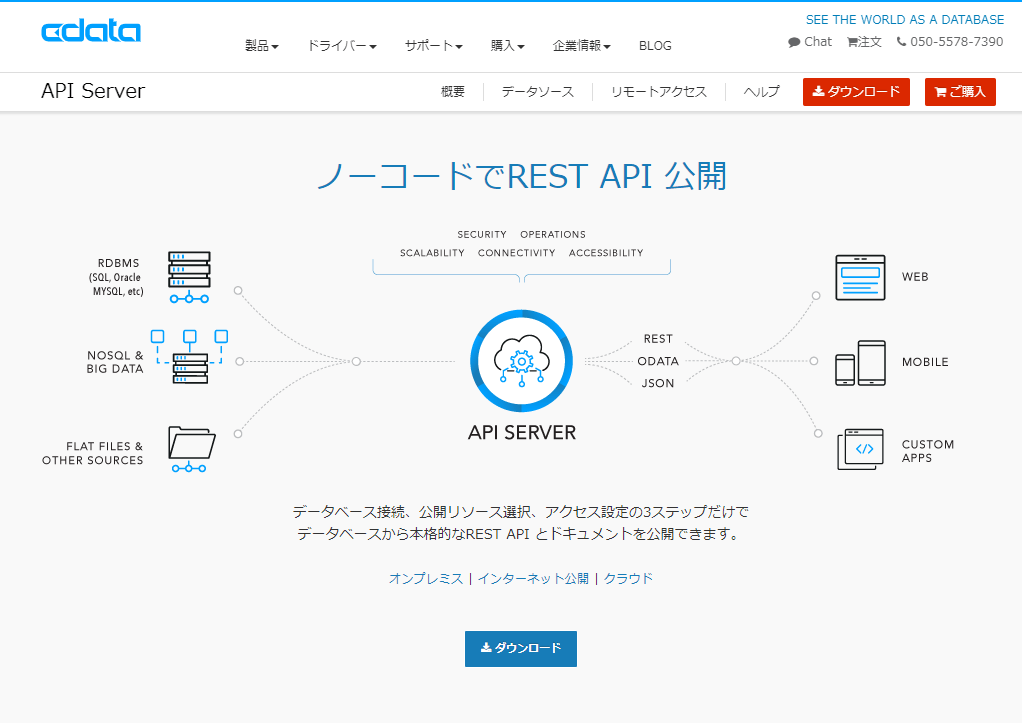The height and width of the screenshot is (723, 1022).
Task: Click the FLAT FILES & OTHER SOURCES label
Action: pyautogui.click(x=93, y=453)
